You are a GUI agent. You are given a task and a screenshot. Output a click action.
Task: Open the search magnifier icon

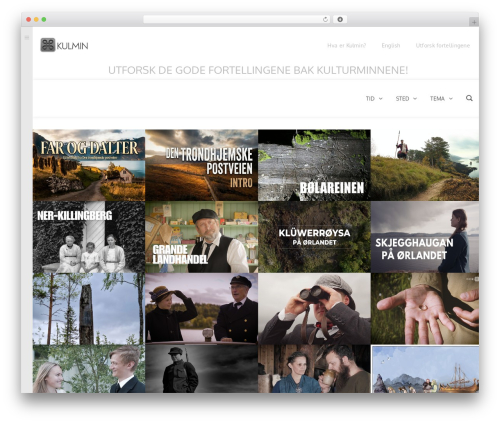pos(469,98)
